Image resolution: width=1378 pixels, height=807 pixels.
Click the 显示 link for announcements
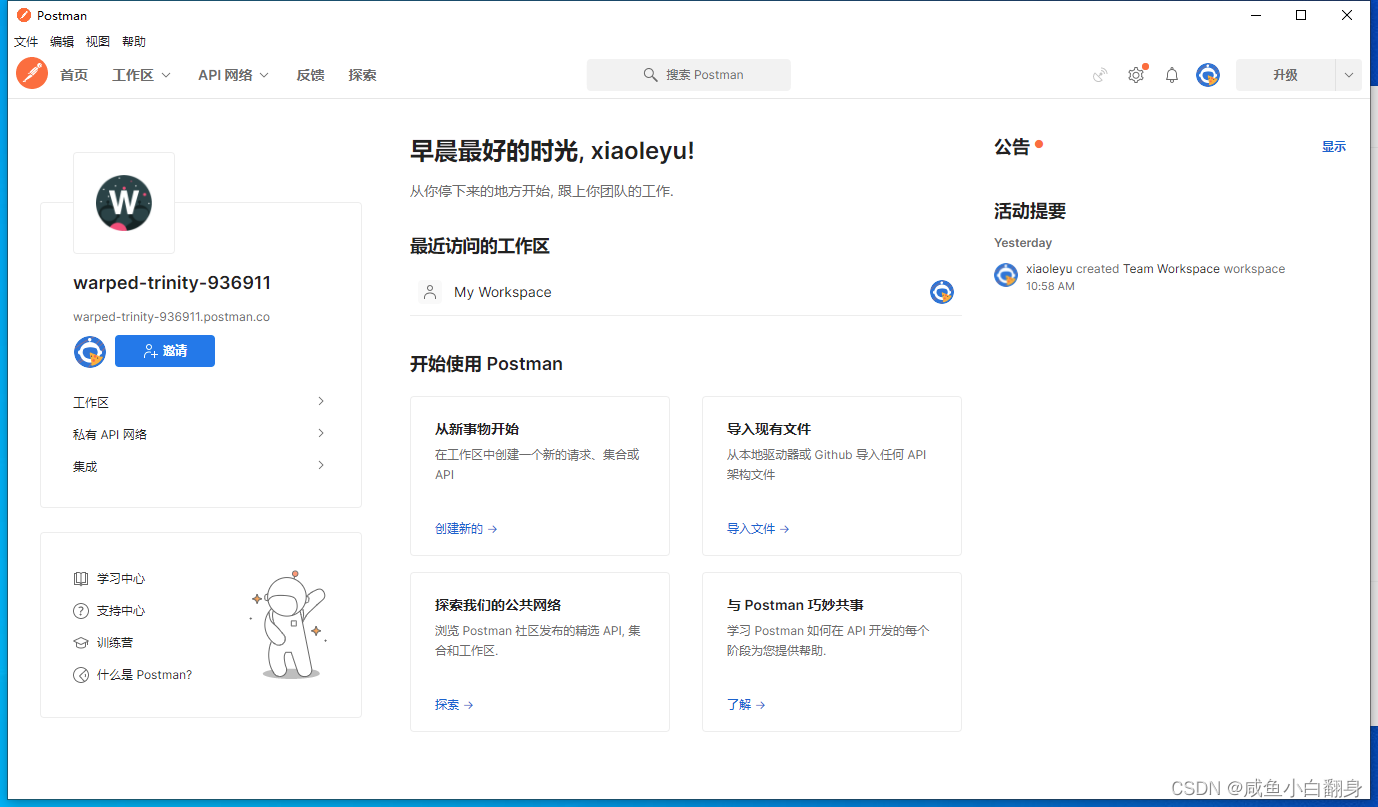(1334, 147)
